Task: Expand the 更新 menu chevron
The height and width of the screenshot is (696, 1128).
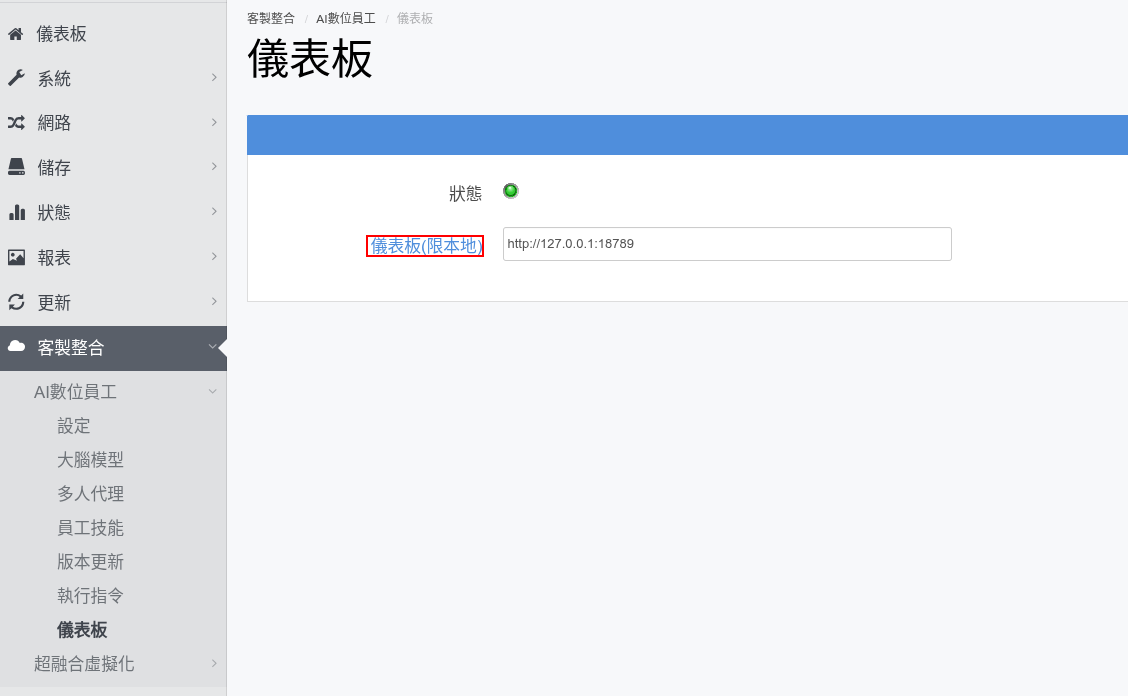Action: 214,302
